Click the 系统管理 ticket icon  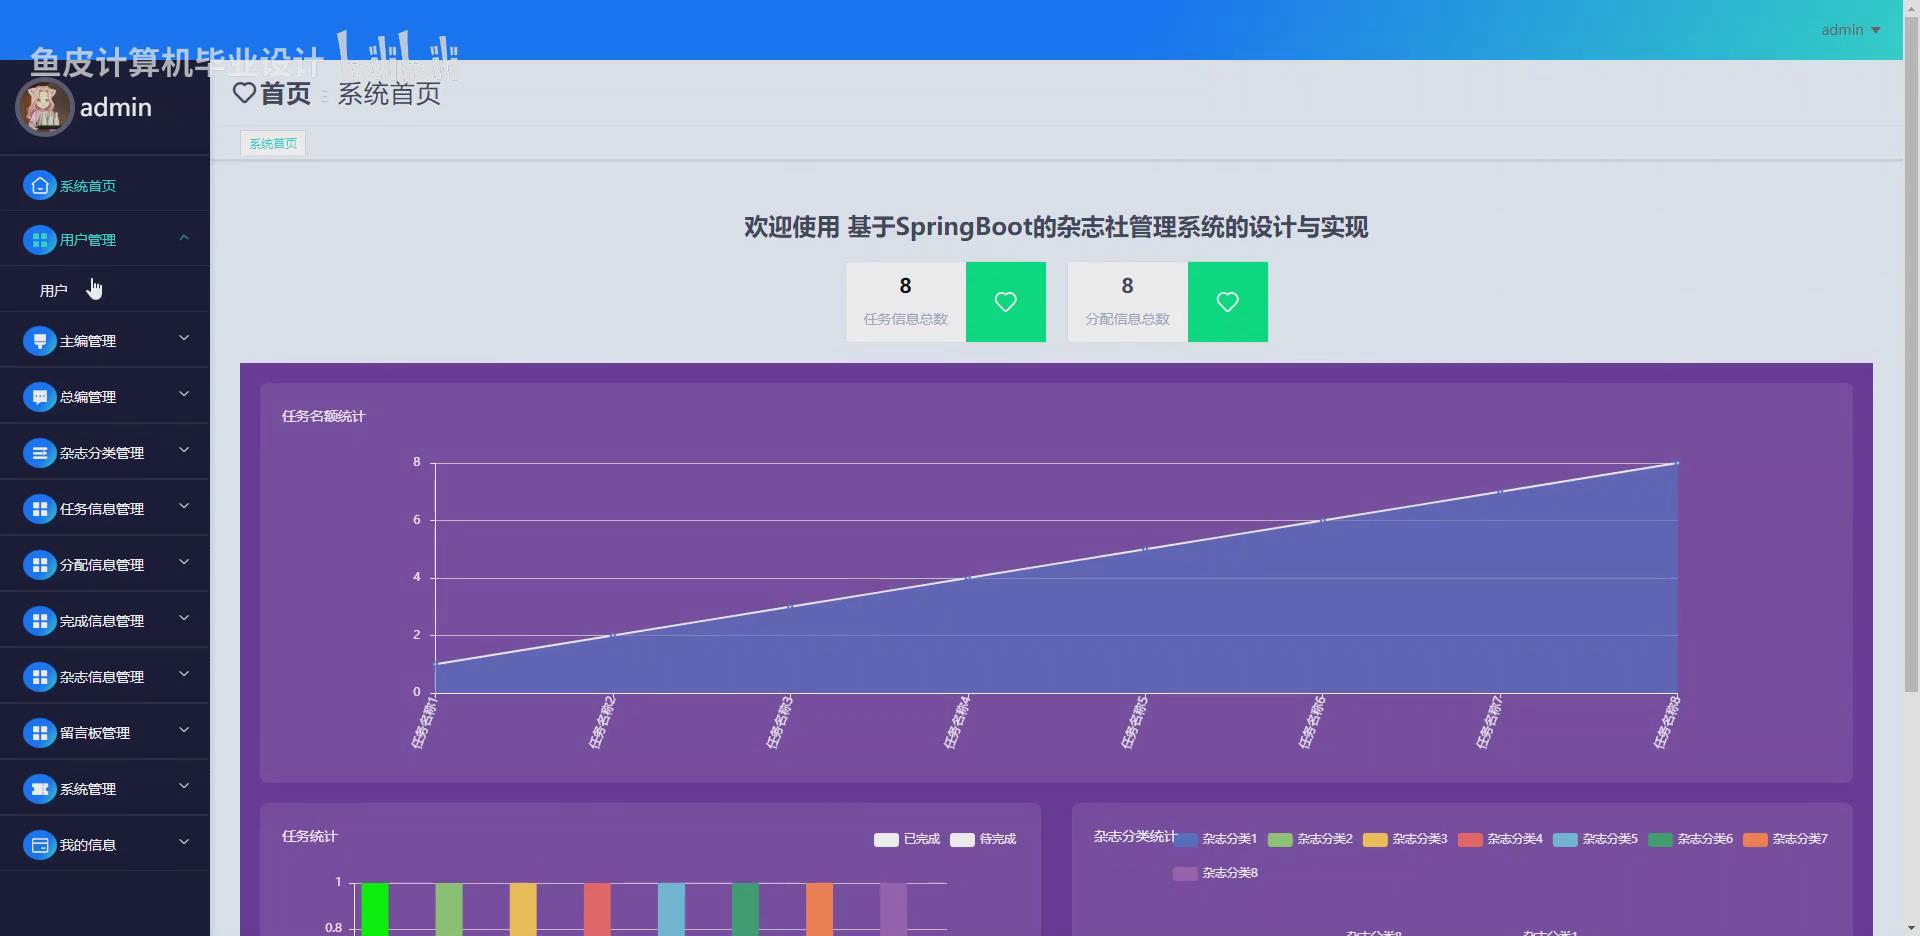click(39, 789)
